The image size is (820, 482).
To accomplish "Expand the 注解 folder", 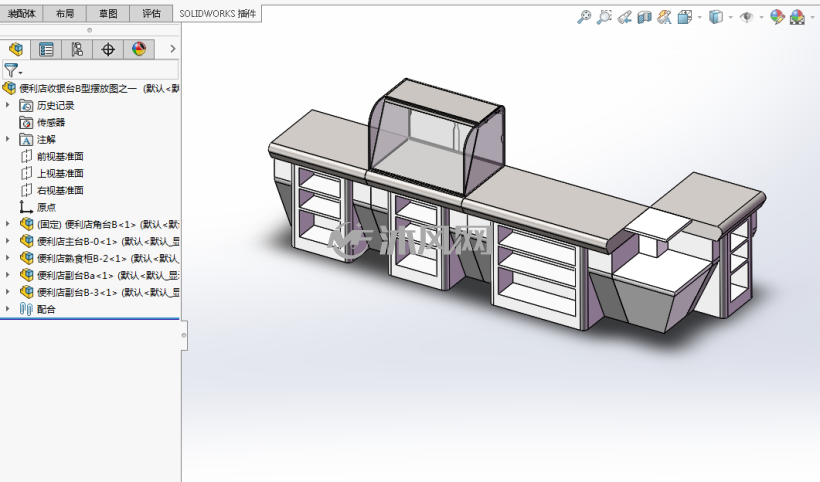I will (7, 139).
